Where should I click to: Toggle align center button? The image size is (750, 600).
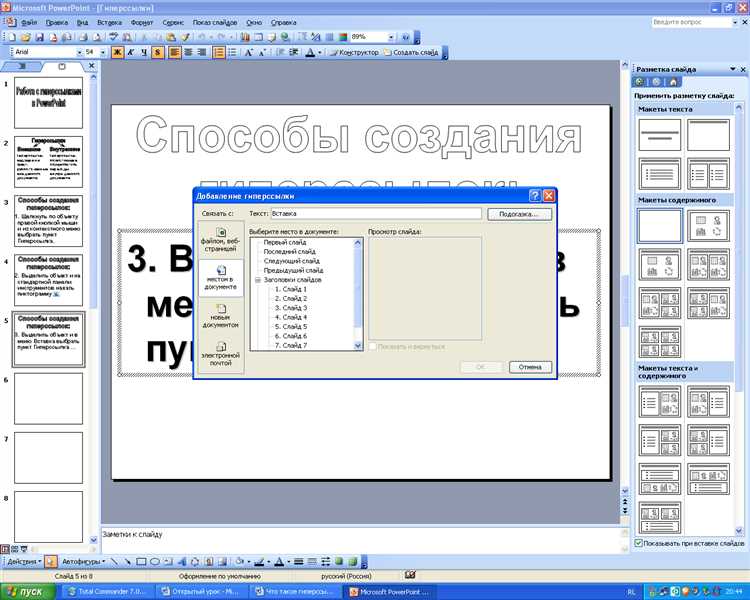point(188,52)
